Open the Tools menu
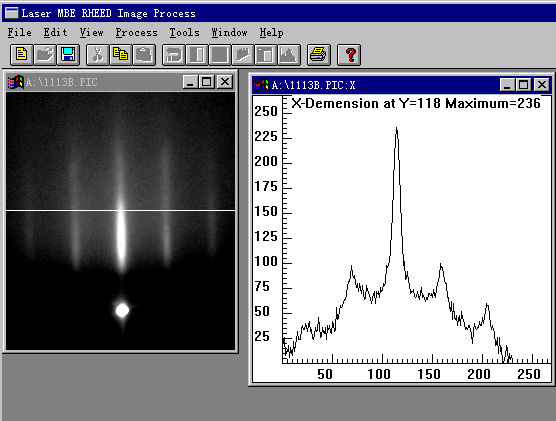This screenshot has height=421, width=556. tap(184, 33)
